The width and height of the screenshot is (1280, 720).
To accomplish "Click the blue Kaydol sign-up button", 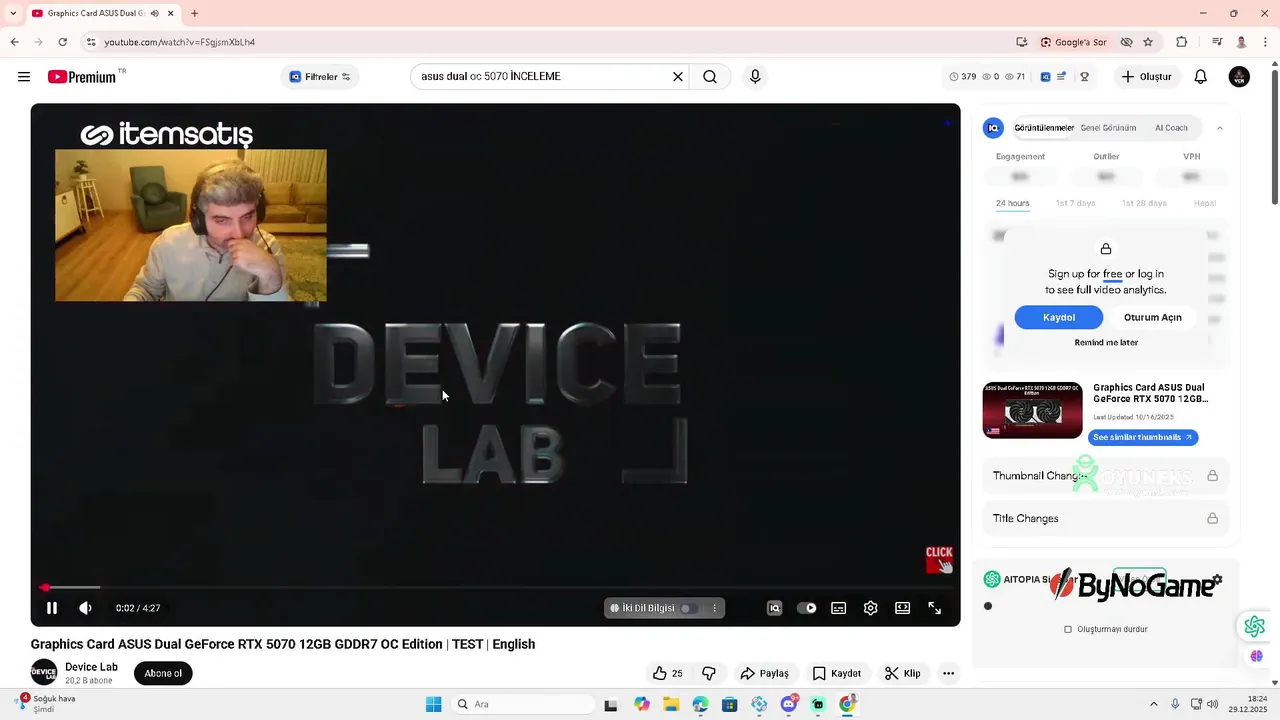I will click(1059, 317).
